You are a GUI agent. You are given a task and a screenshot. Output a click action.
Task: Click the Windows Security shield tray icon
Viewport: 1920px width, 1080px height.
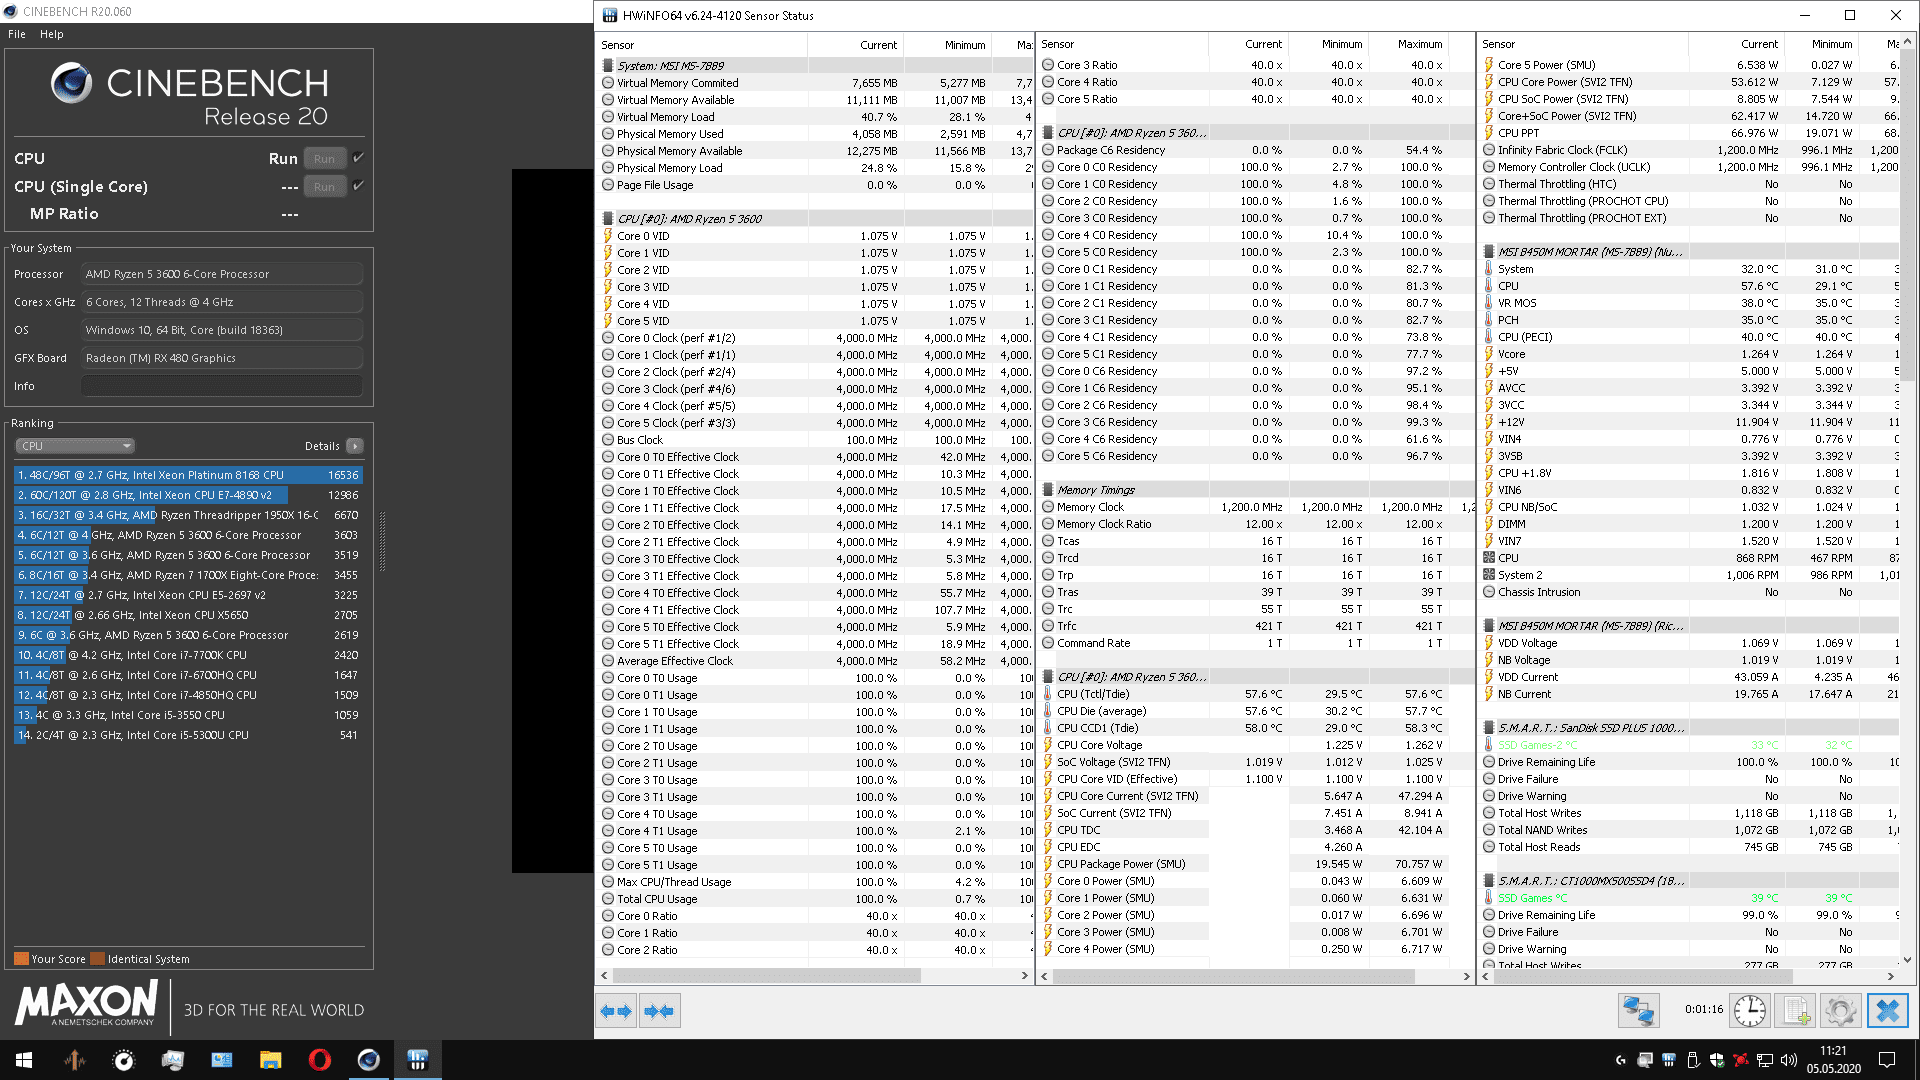click(x=1717, y=1060)
